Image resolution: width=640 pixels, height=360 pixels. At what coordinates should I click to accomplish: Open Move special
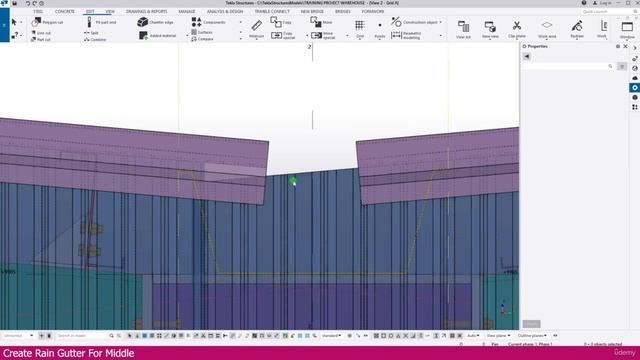pos(323,36)
